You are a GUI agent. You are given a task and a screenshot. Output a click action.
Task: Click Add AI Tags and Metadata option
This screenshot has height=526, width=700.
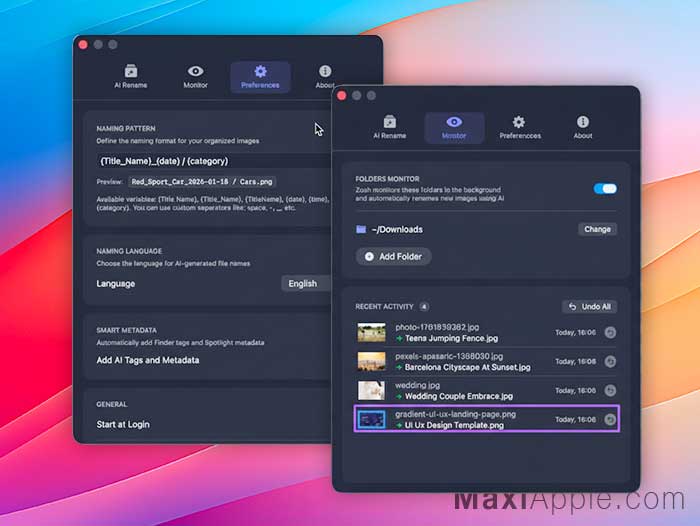(x=148, y=360)
